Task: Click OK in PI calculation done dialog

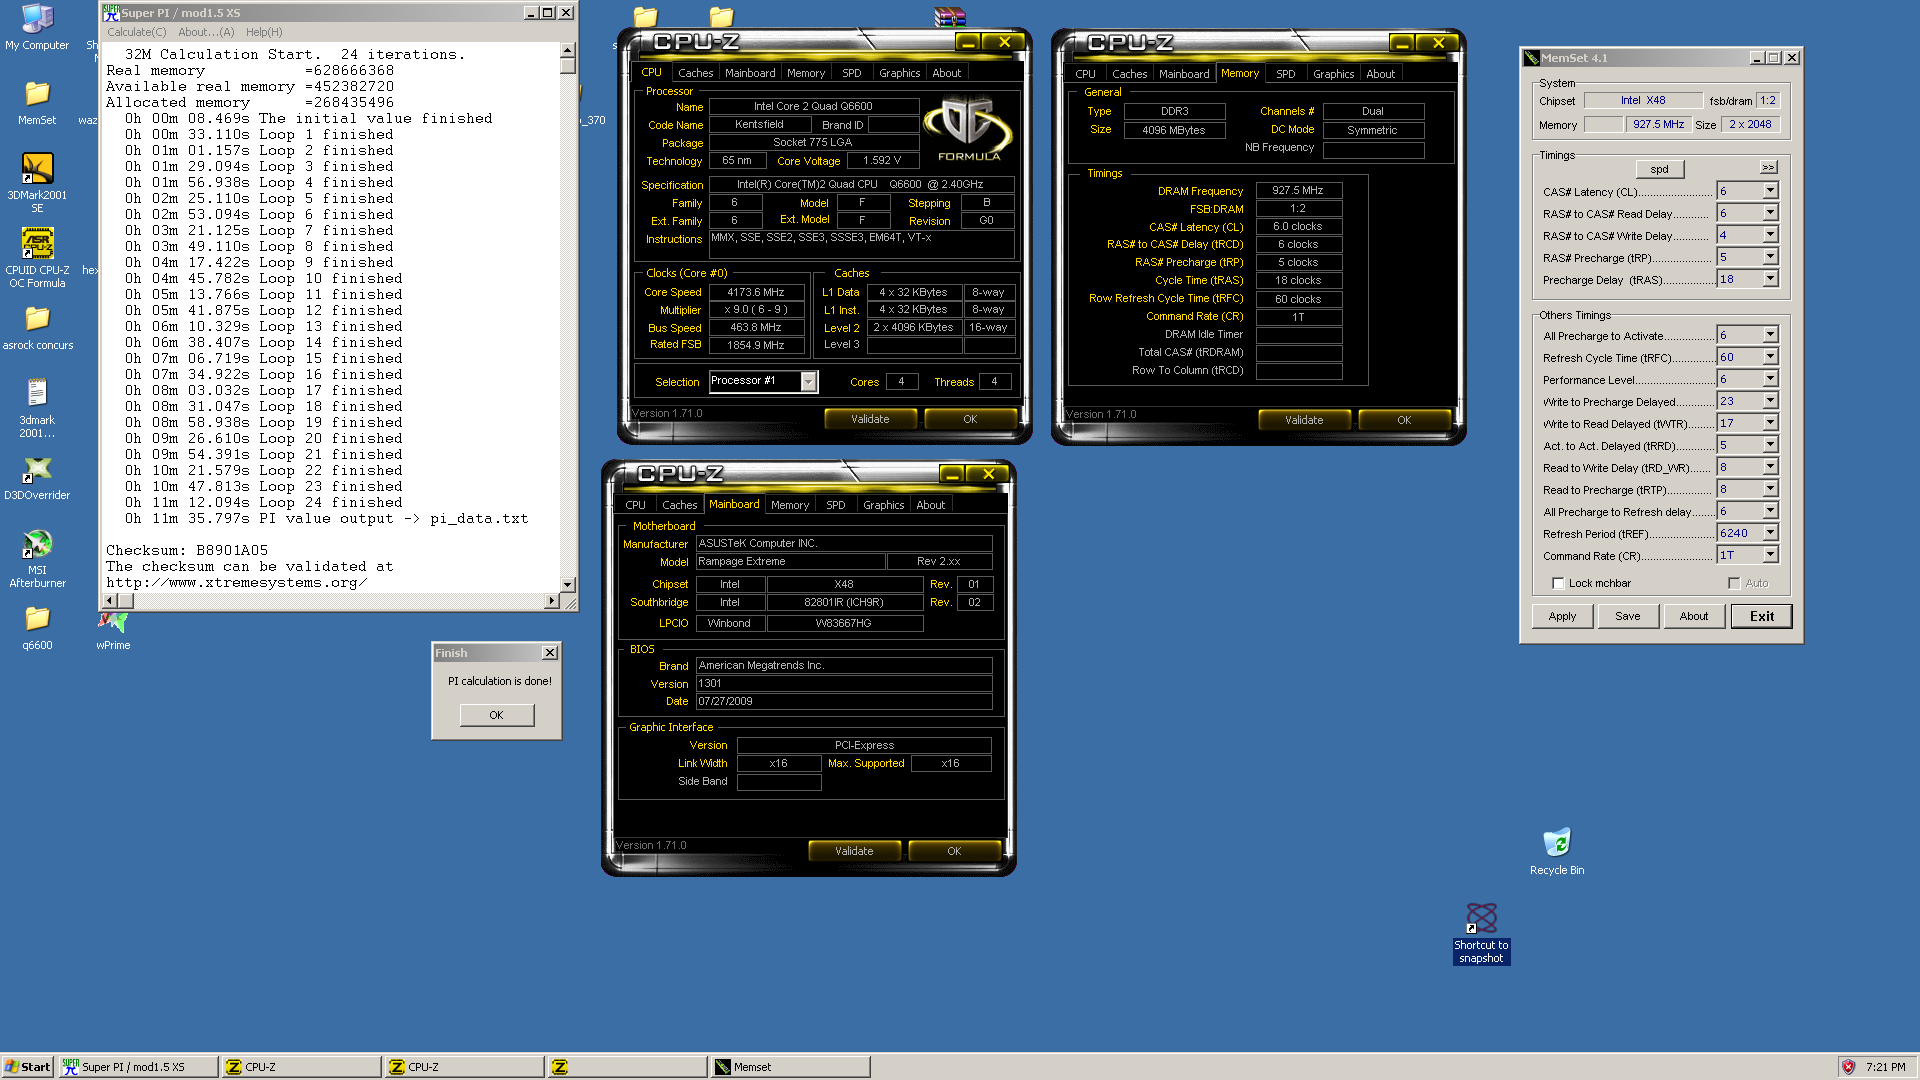Action: (x=496, y=715)
